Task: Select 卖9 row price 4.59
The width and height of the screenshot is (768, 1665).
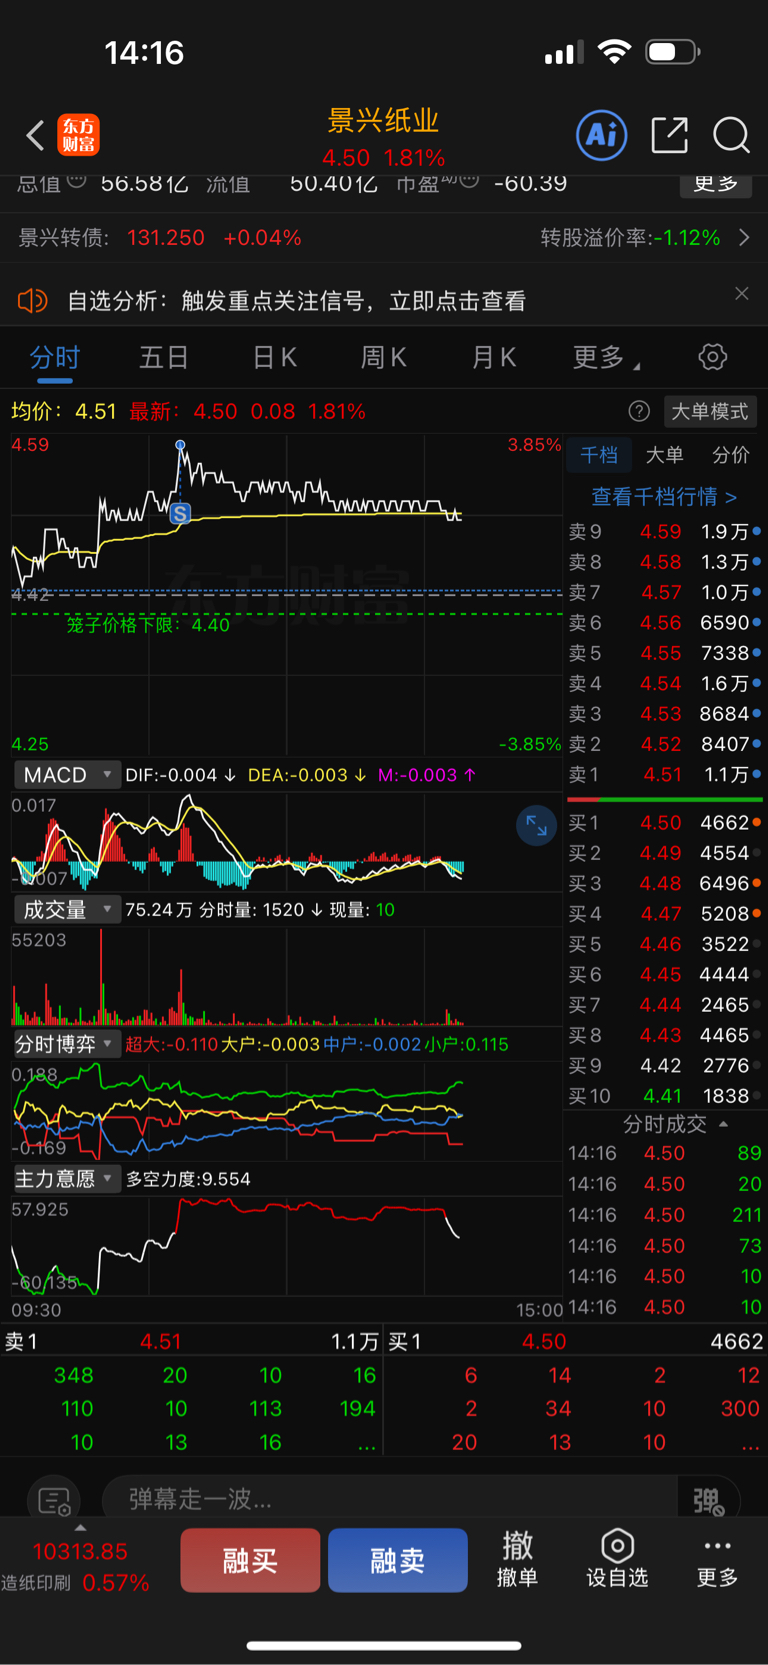Action: click(x=662, y=532)
